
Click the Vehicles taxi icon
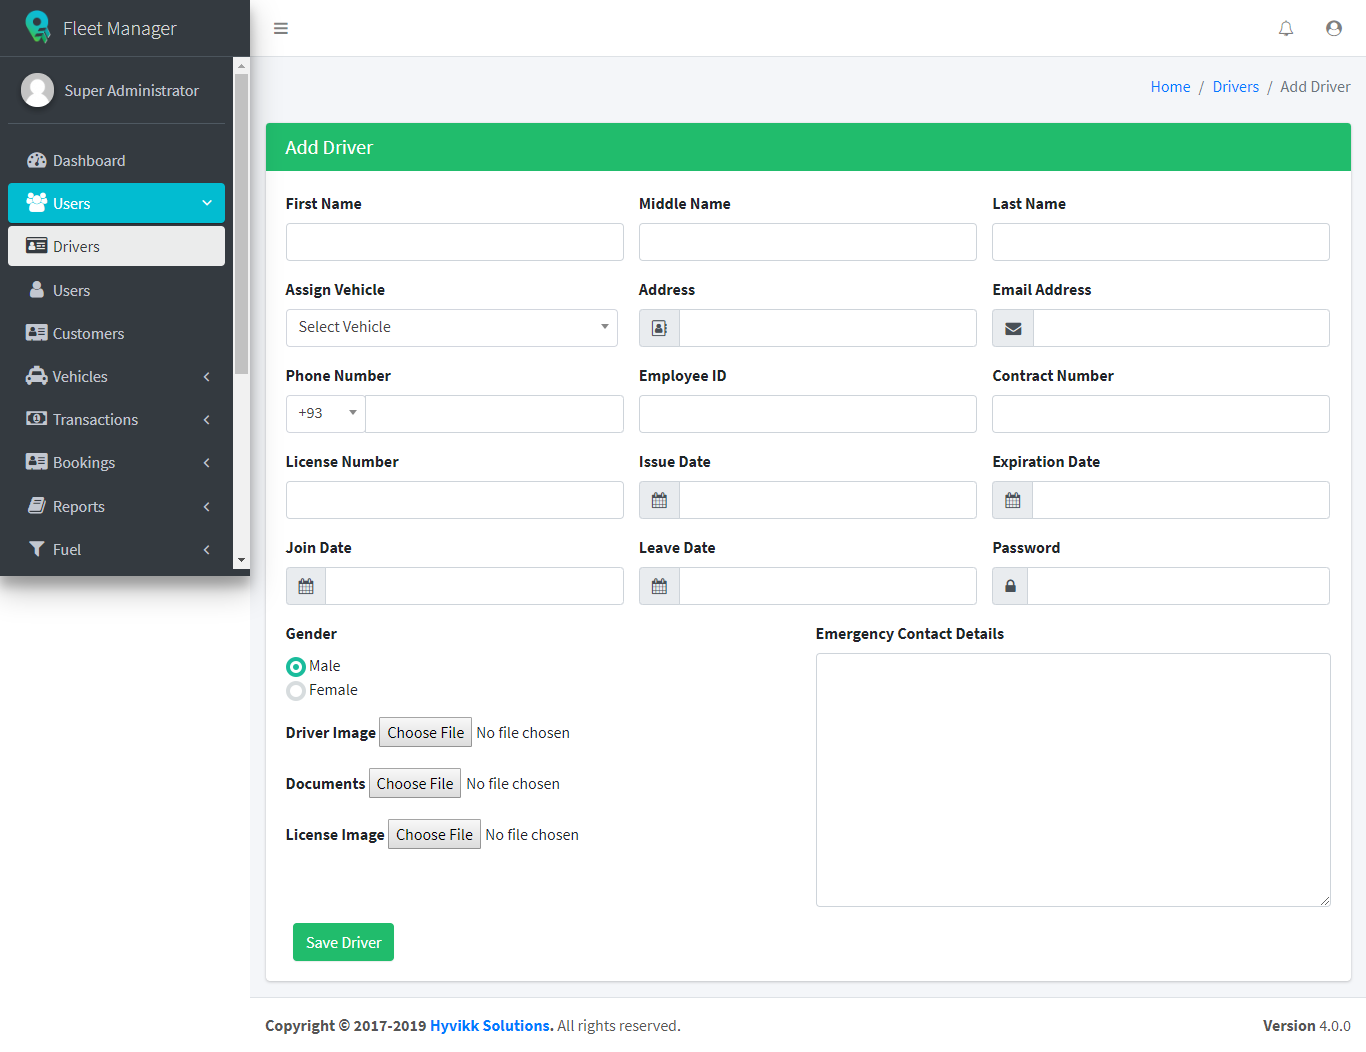(37, 376)
